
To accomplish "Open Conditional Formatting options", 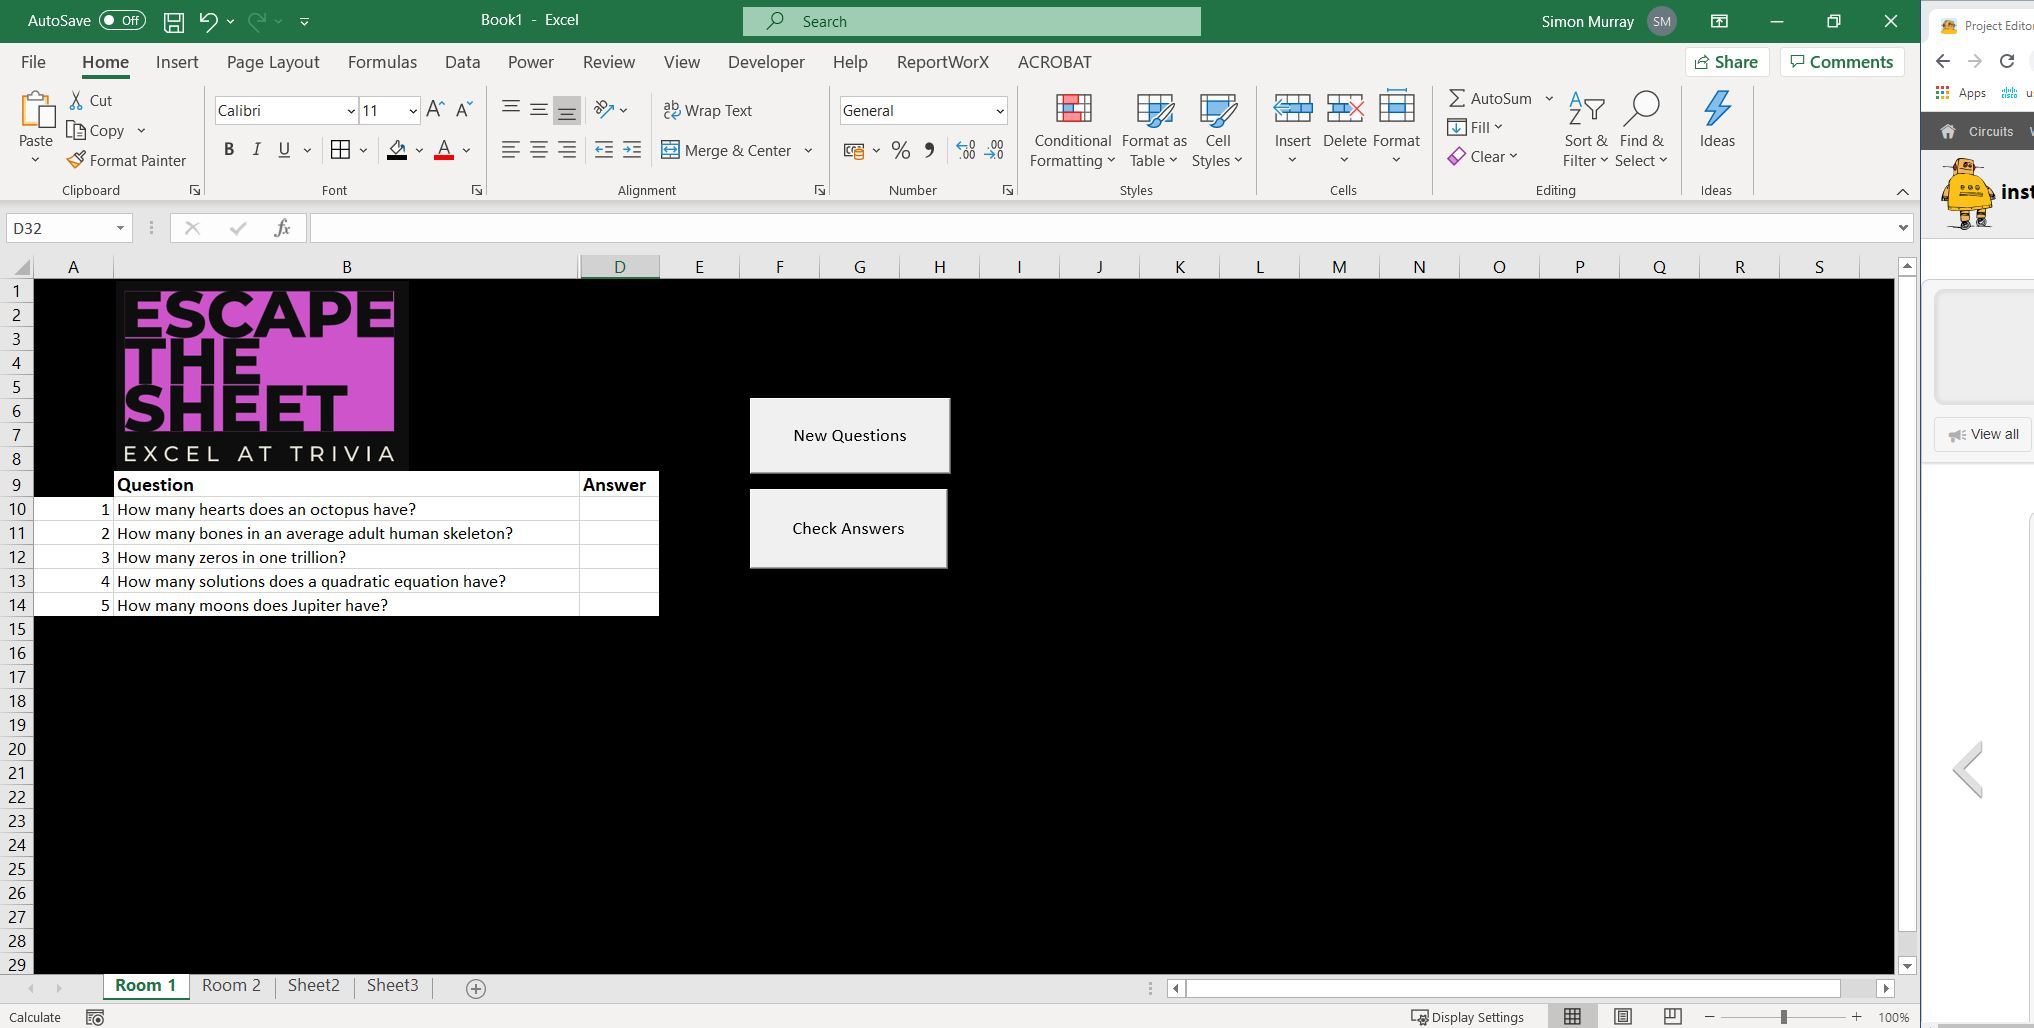I will point(1072,131).
